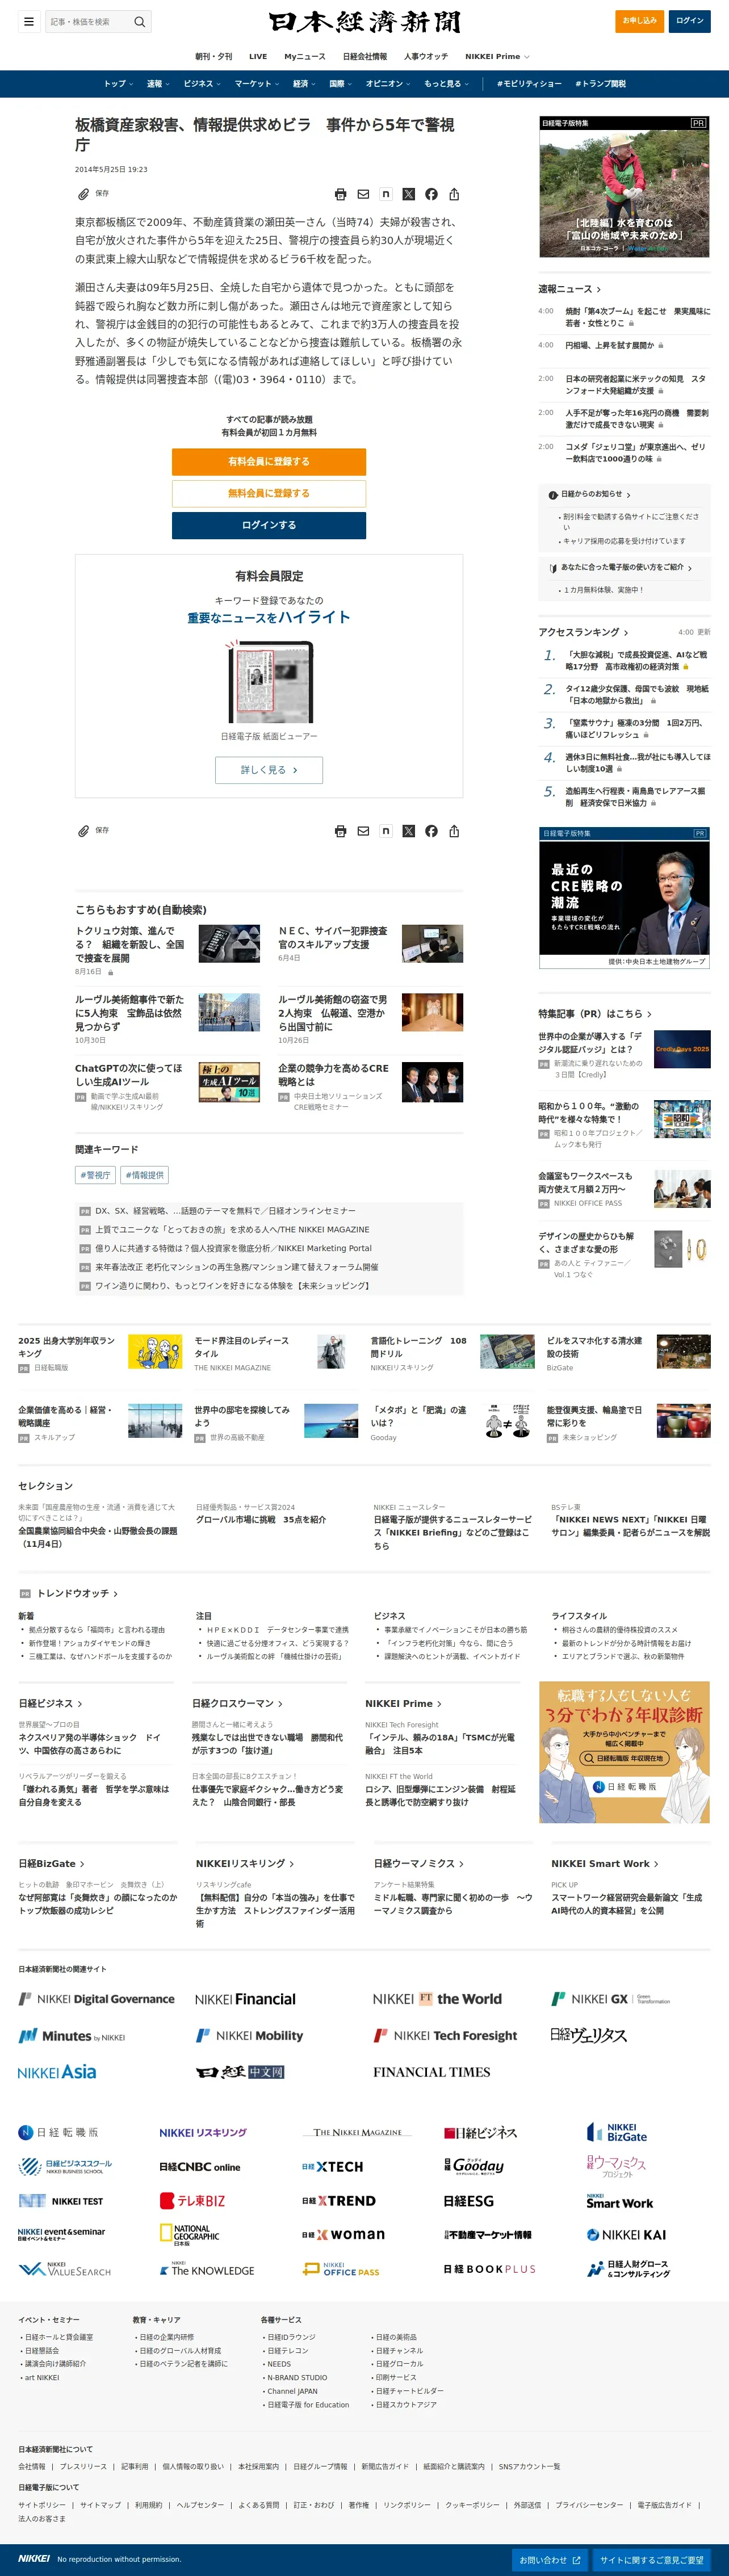This screenshot has height=2576, width=729.
Task: Open the テレ東BIZ logo link
Action: point(192,2200)
